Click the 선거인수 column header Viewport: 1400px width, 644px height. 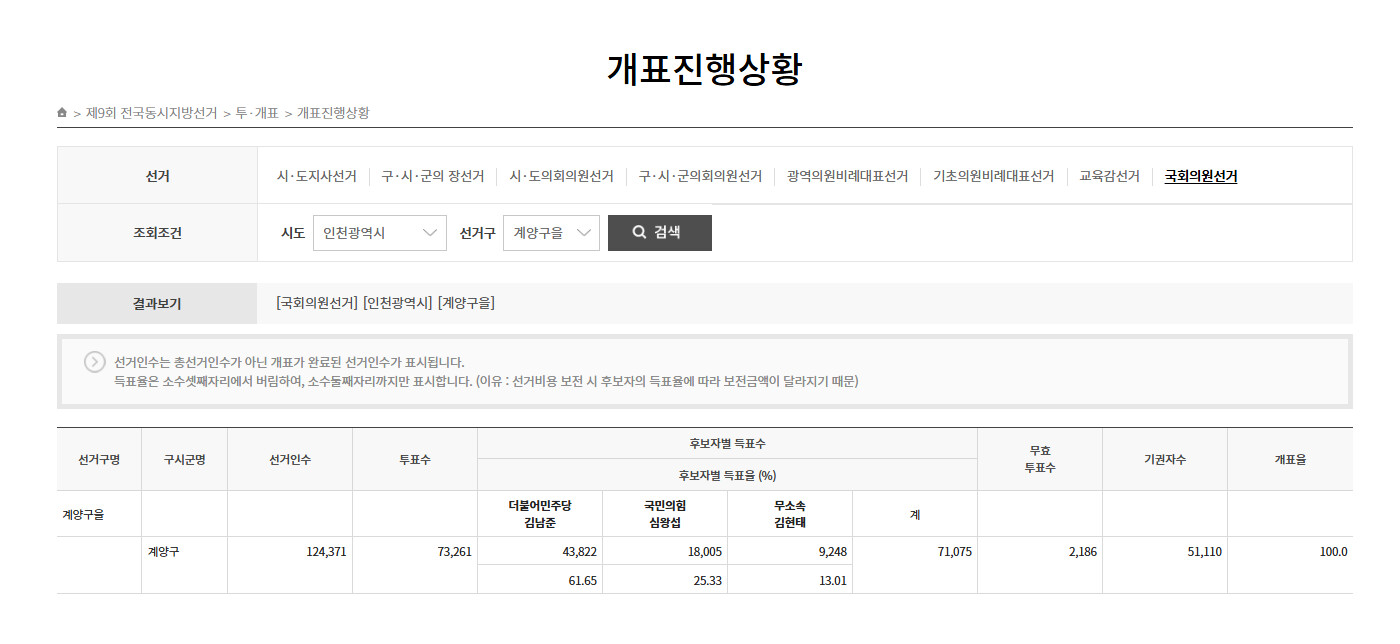coord(290,459)
